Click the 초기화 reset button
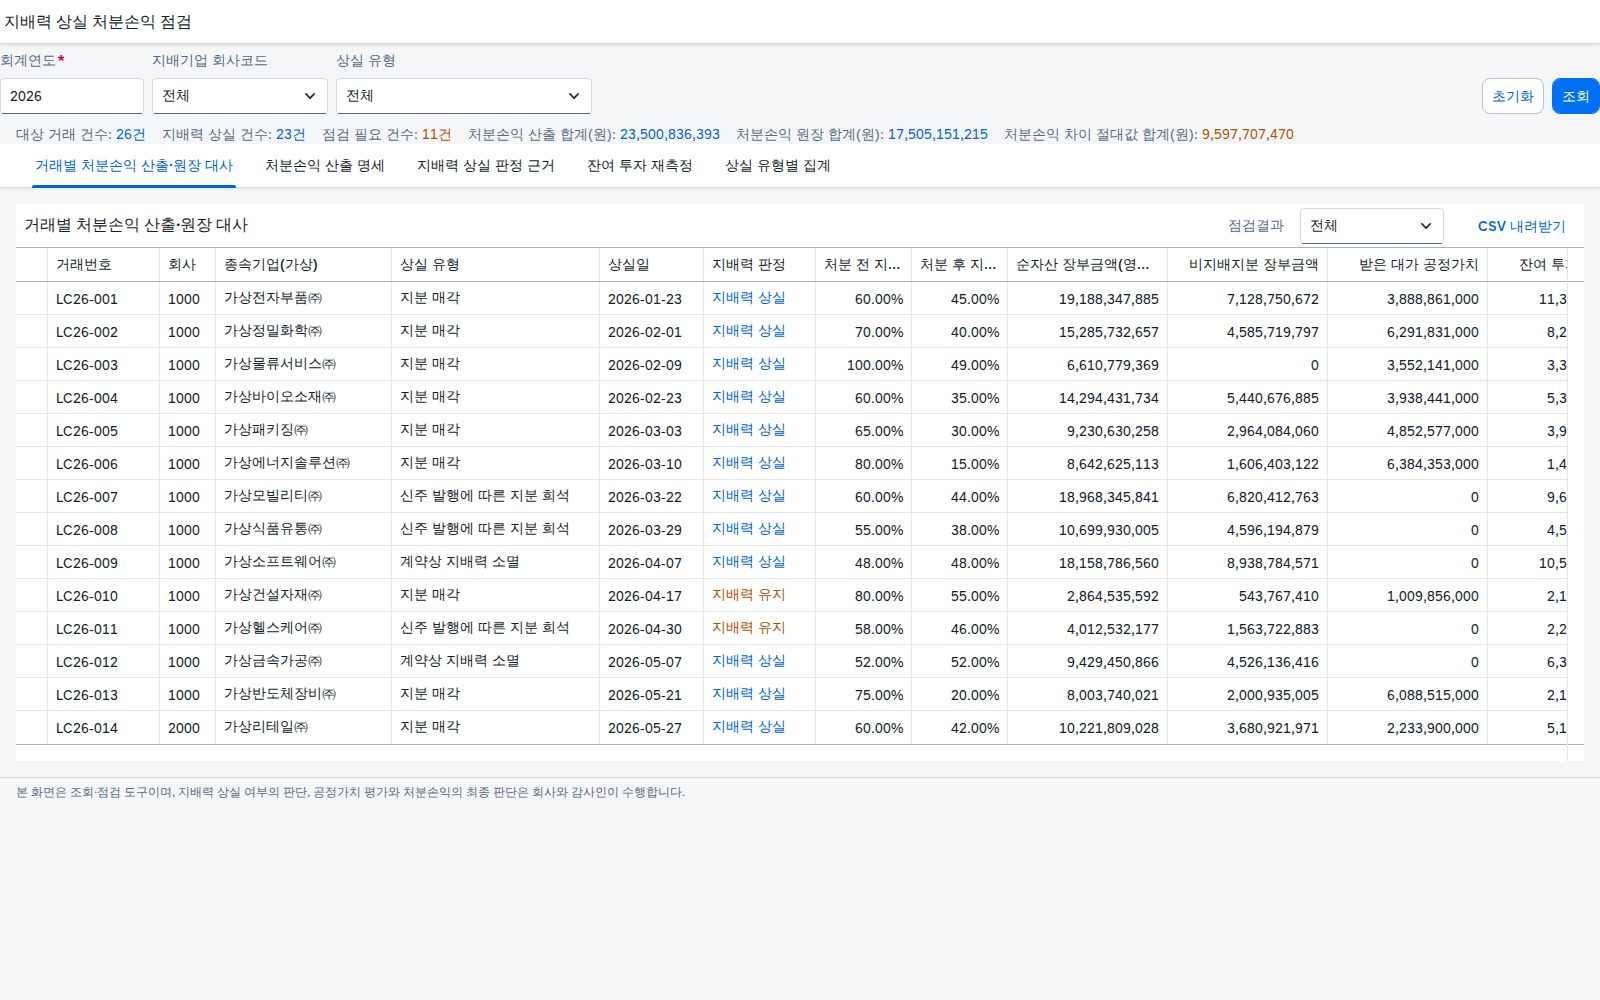 (x=1513, y=96)
